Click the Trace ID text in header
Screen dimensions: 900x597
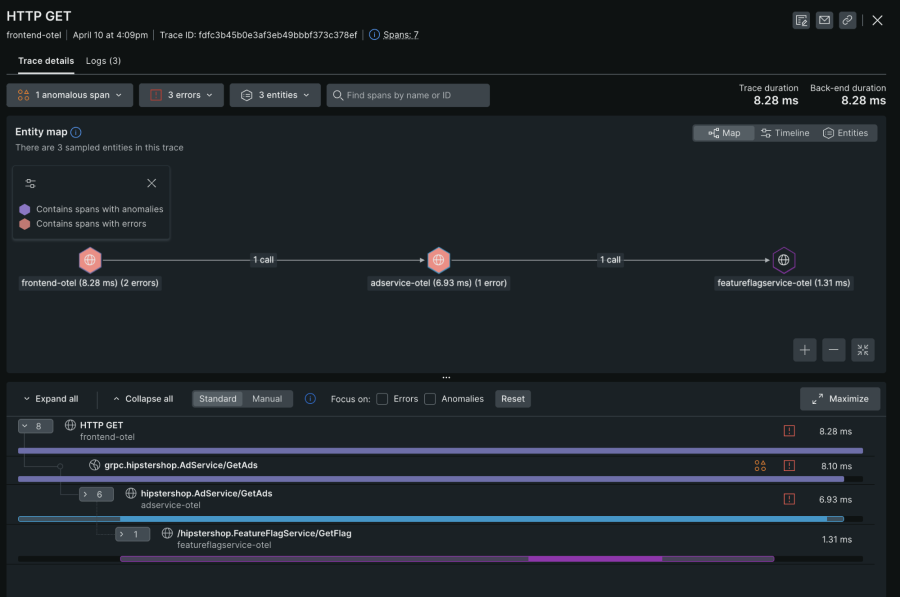(x=258, y=35)
